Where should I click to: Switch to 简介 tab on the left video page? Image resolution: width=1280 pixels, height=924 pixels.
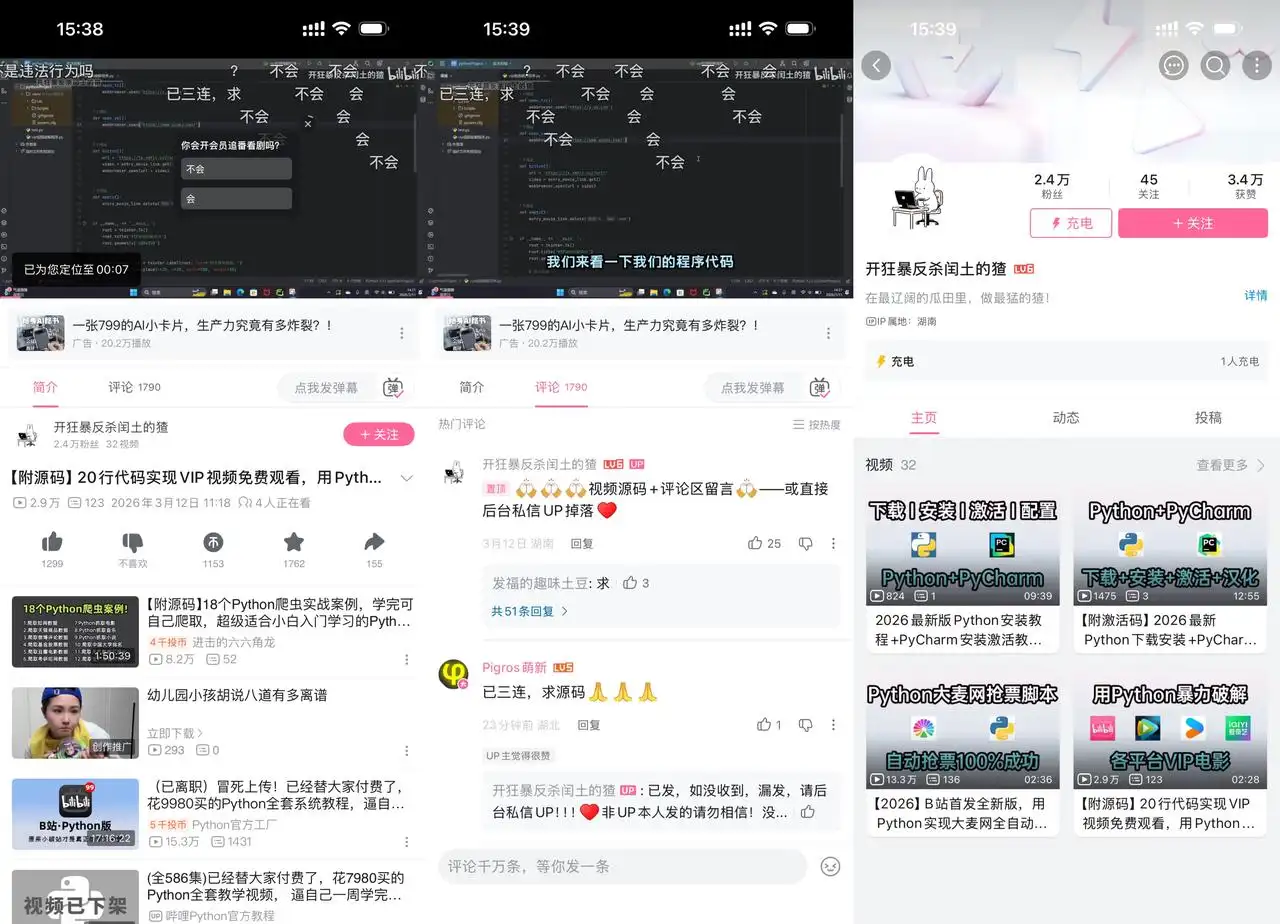pyautogui.click(x=45, y=388)
